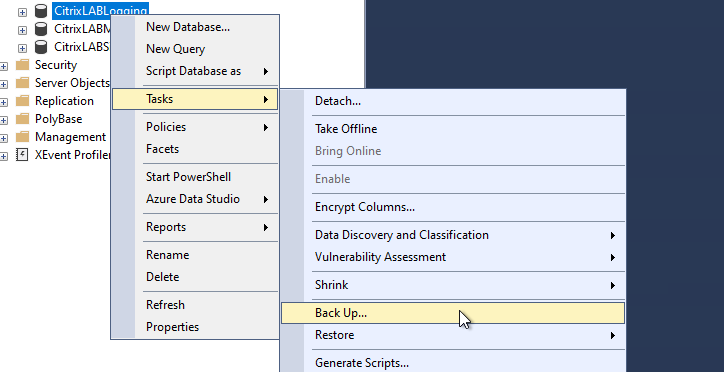Image resolution: width=724 pixels, height=372 pixels.
Task: Expand the PolyBase node
Action: point(4,120)
